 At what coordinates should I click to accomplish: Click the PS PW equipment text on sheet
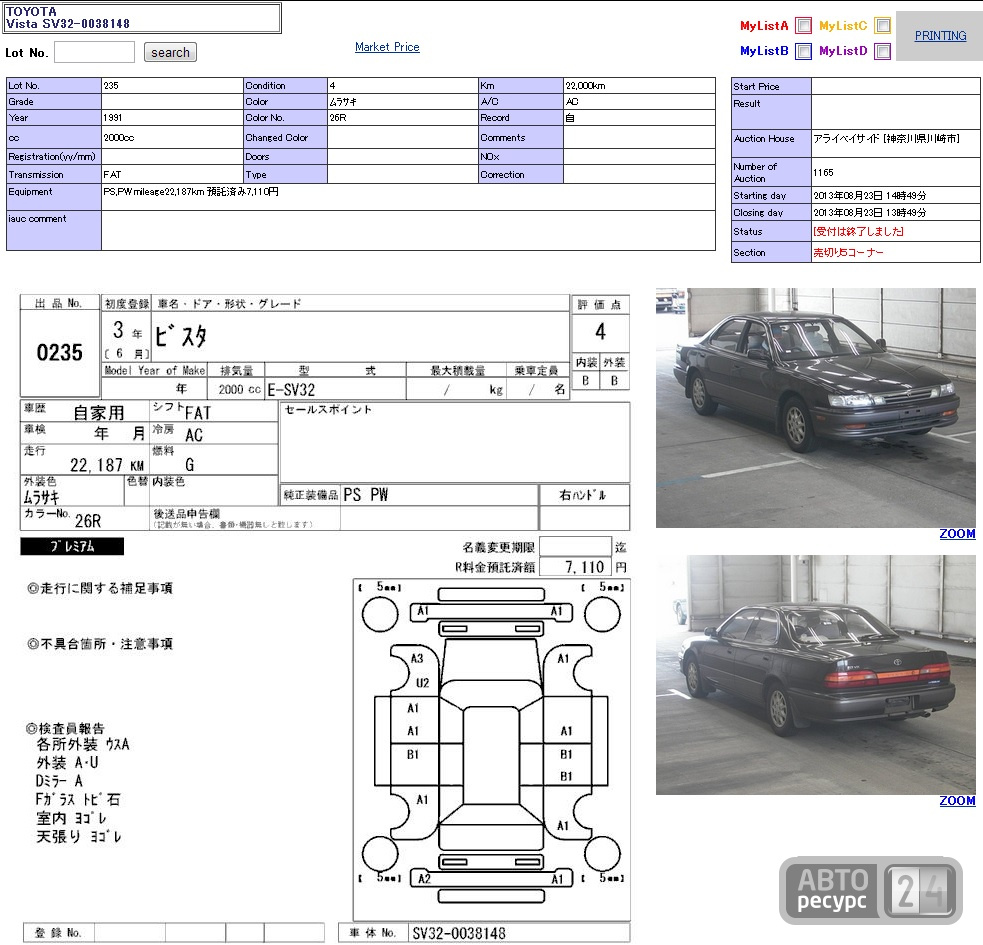pyautogui.click(x=365, y=495)
